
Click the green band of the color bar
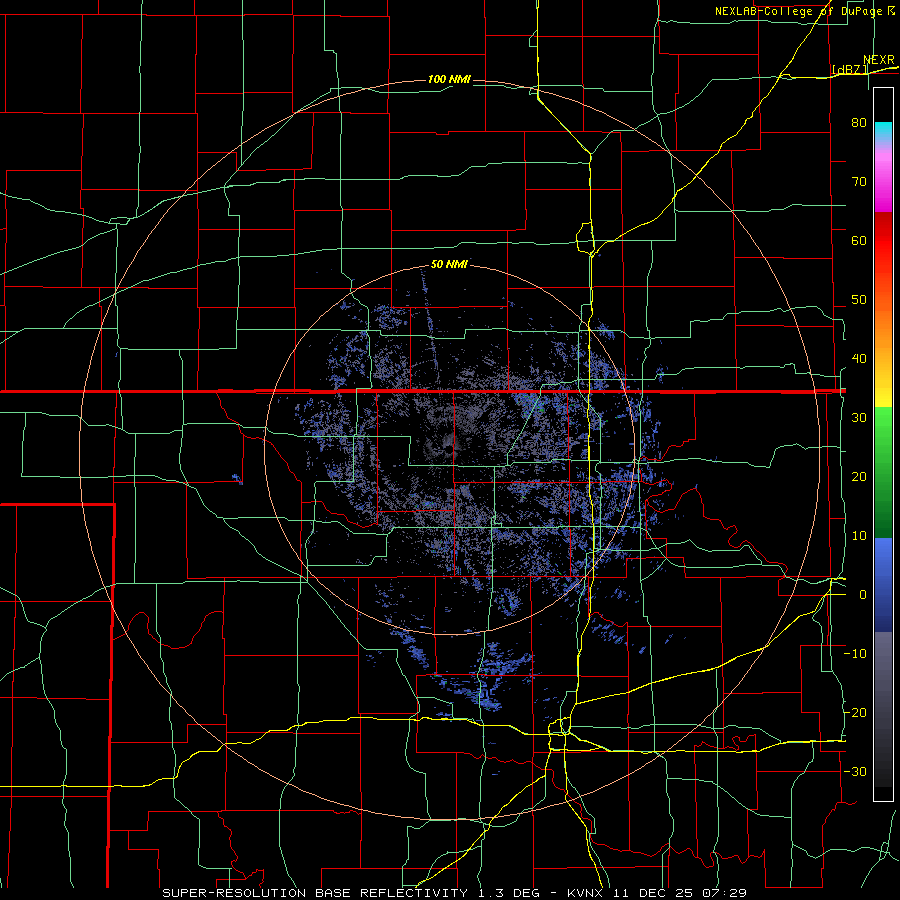pos(883,472)
